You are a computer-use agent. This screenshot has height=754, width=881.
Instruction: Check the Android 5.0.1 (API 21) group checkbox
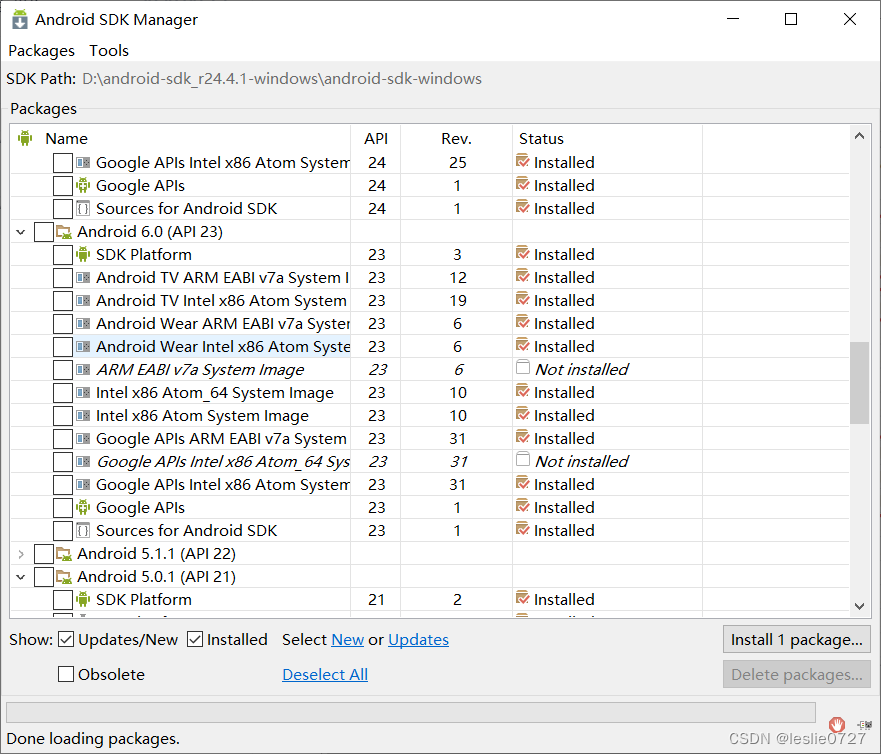(x=44, y=576)
